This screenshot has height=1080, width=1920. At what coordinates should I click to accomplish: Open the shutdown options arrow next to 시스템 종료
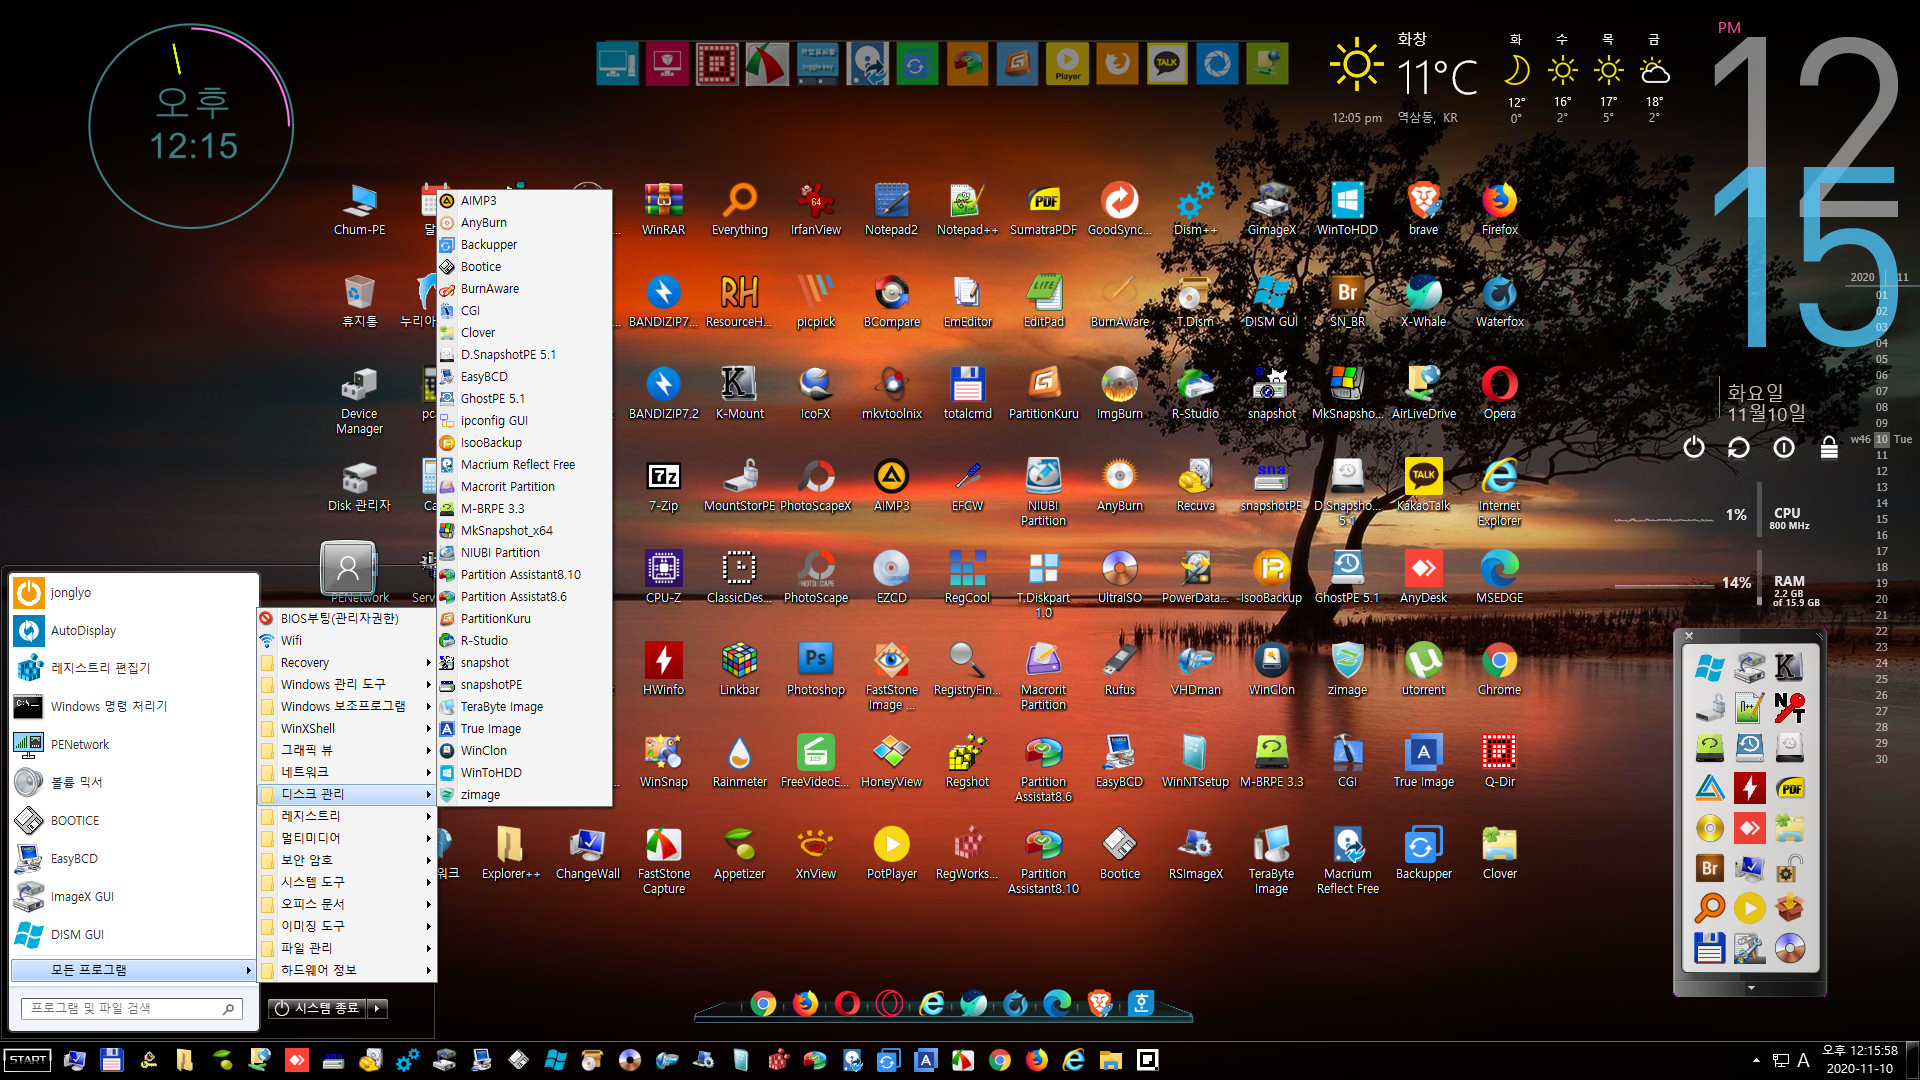point(377,1008)
